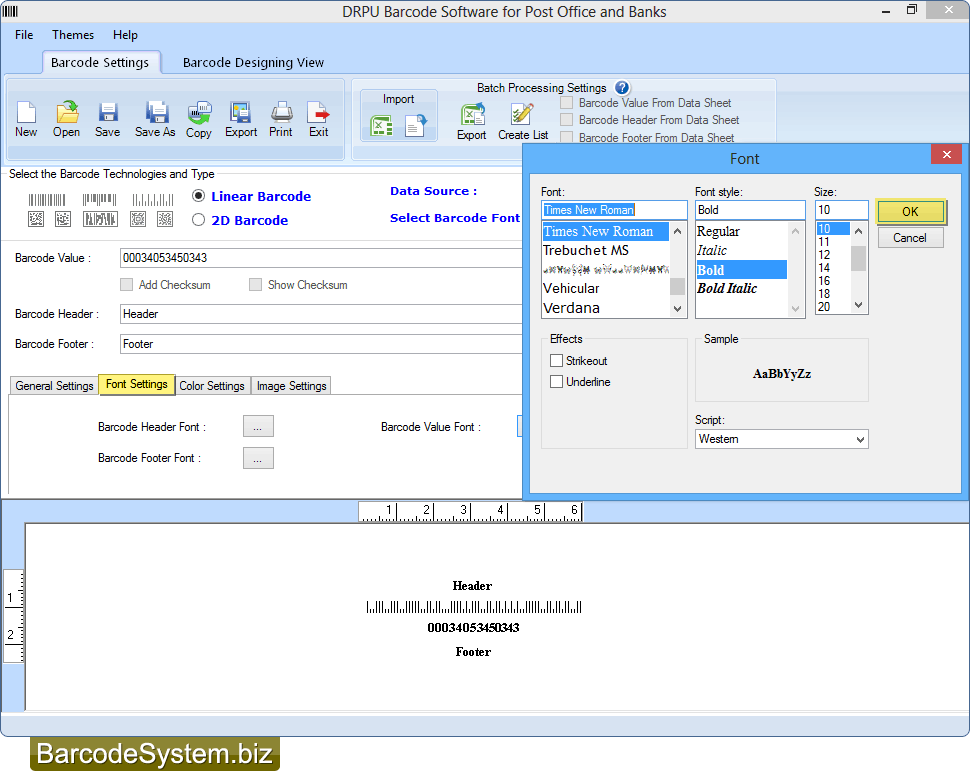Click the batch Export icon

[471, 121]
